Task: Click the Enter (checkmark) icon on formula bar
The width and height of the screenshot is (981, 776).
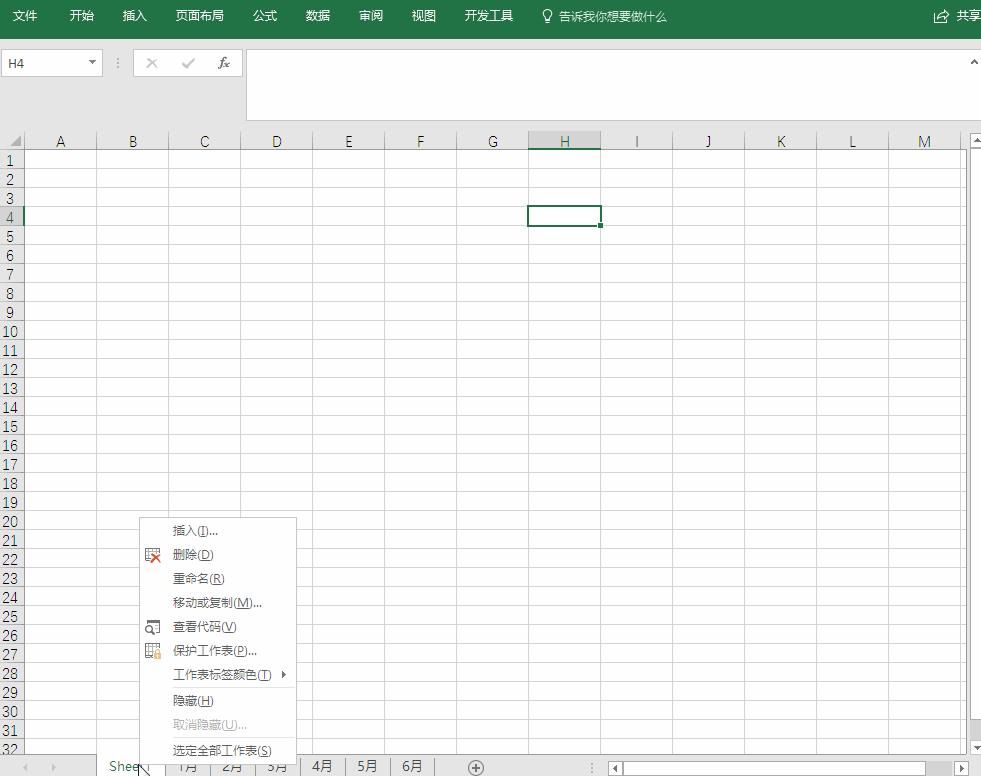Action: click(x=188, y=62)
